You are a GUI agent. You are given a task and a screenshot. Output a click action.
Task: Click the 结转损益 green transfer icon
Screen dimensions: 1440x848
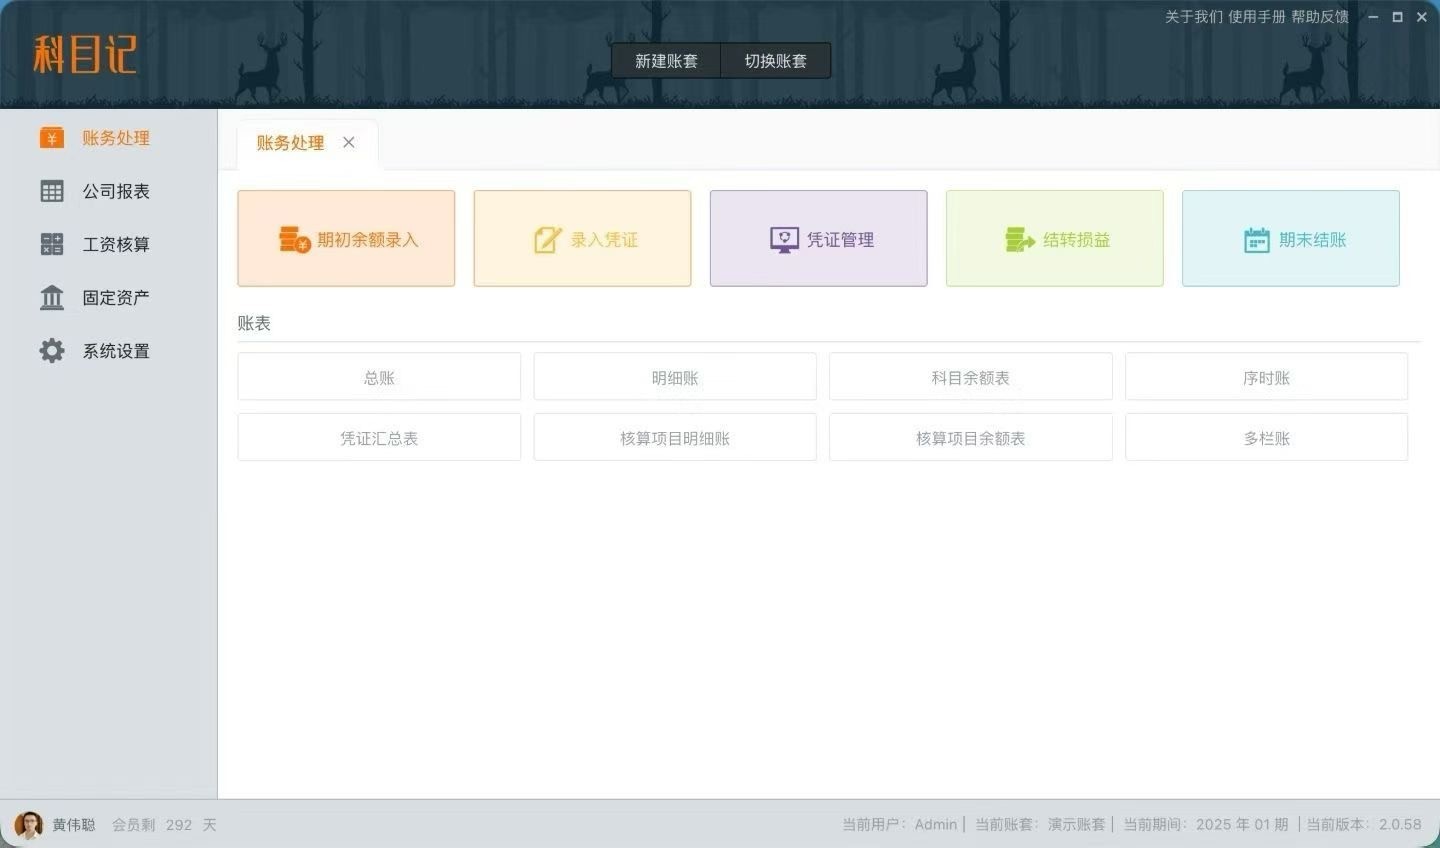(x=1020, y=240)
